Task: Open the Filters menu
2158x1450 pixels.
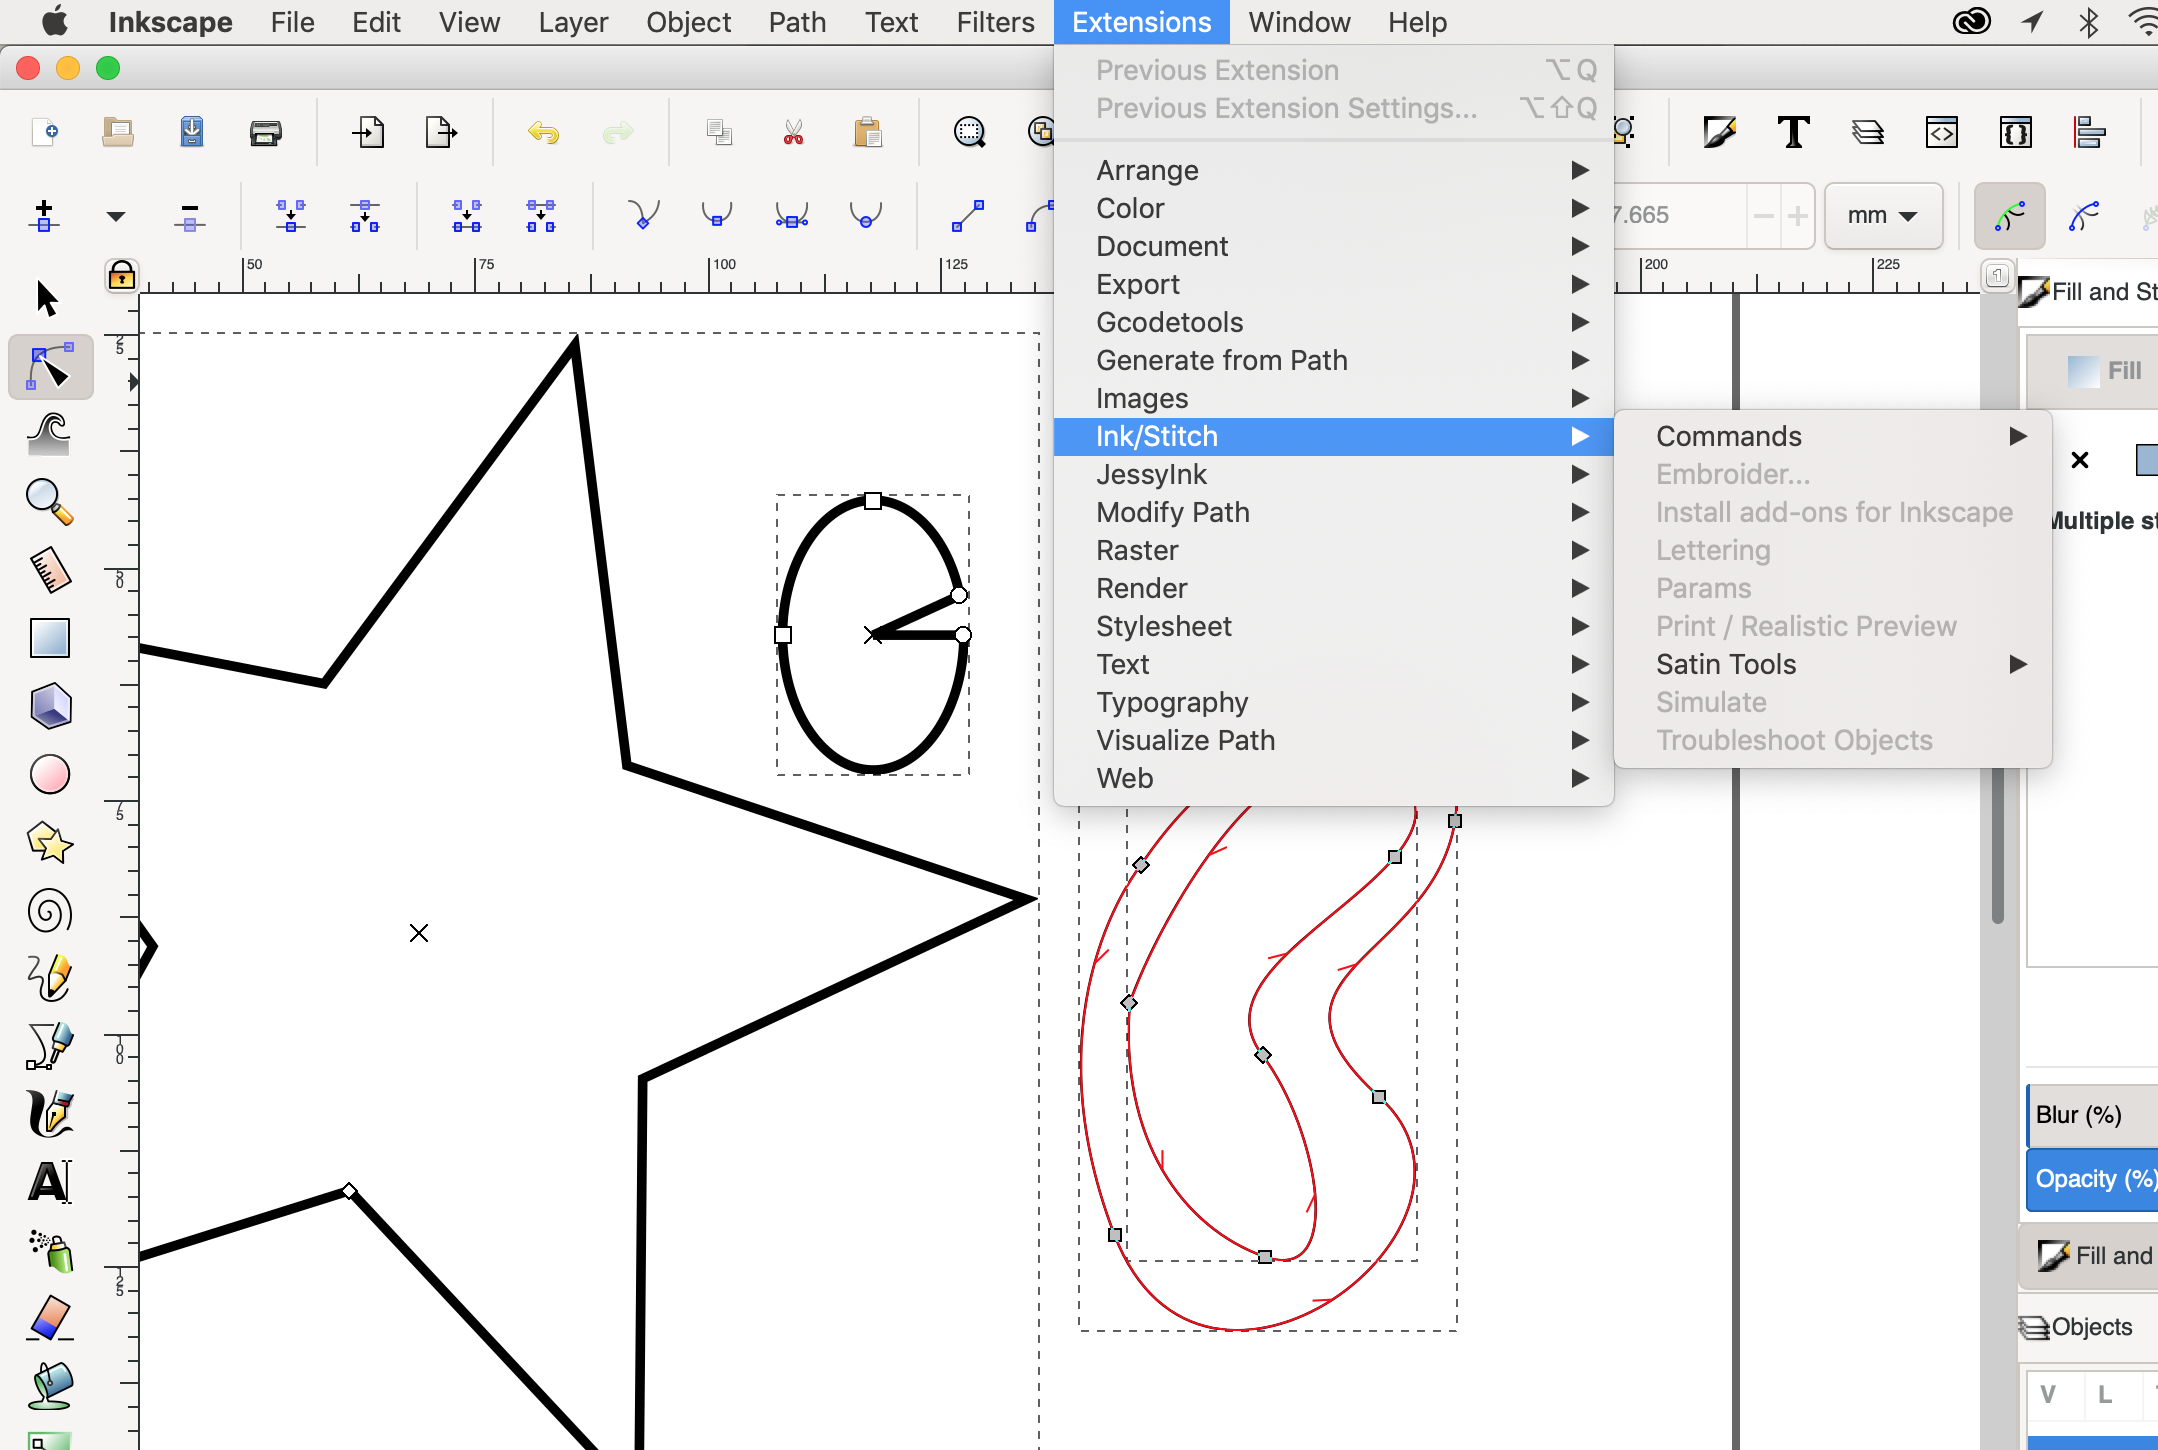Action: coord(995,22)
